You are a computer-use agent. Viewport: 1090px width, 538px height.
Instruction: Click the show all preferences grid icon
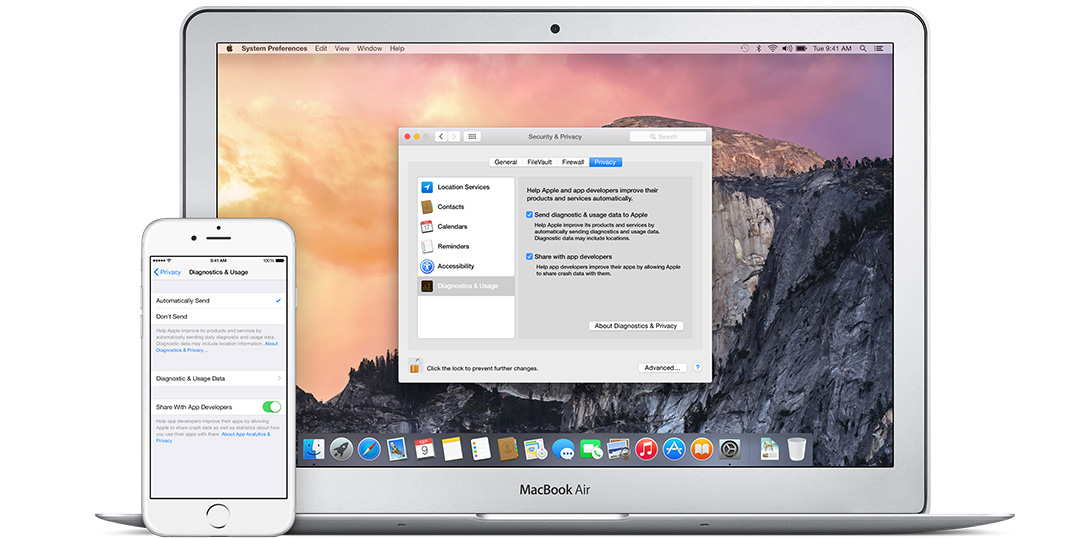coord(472,136)
